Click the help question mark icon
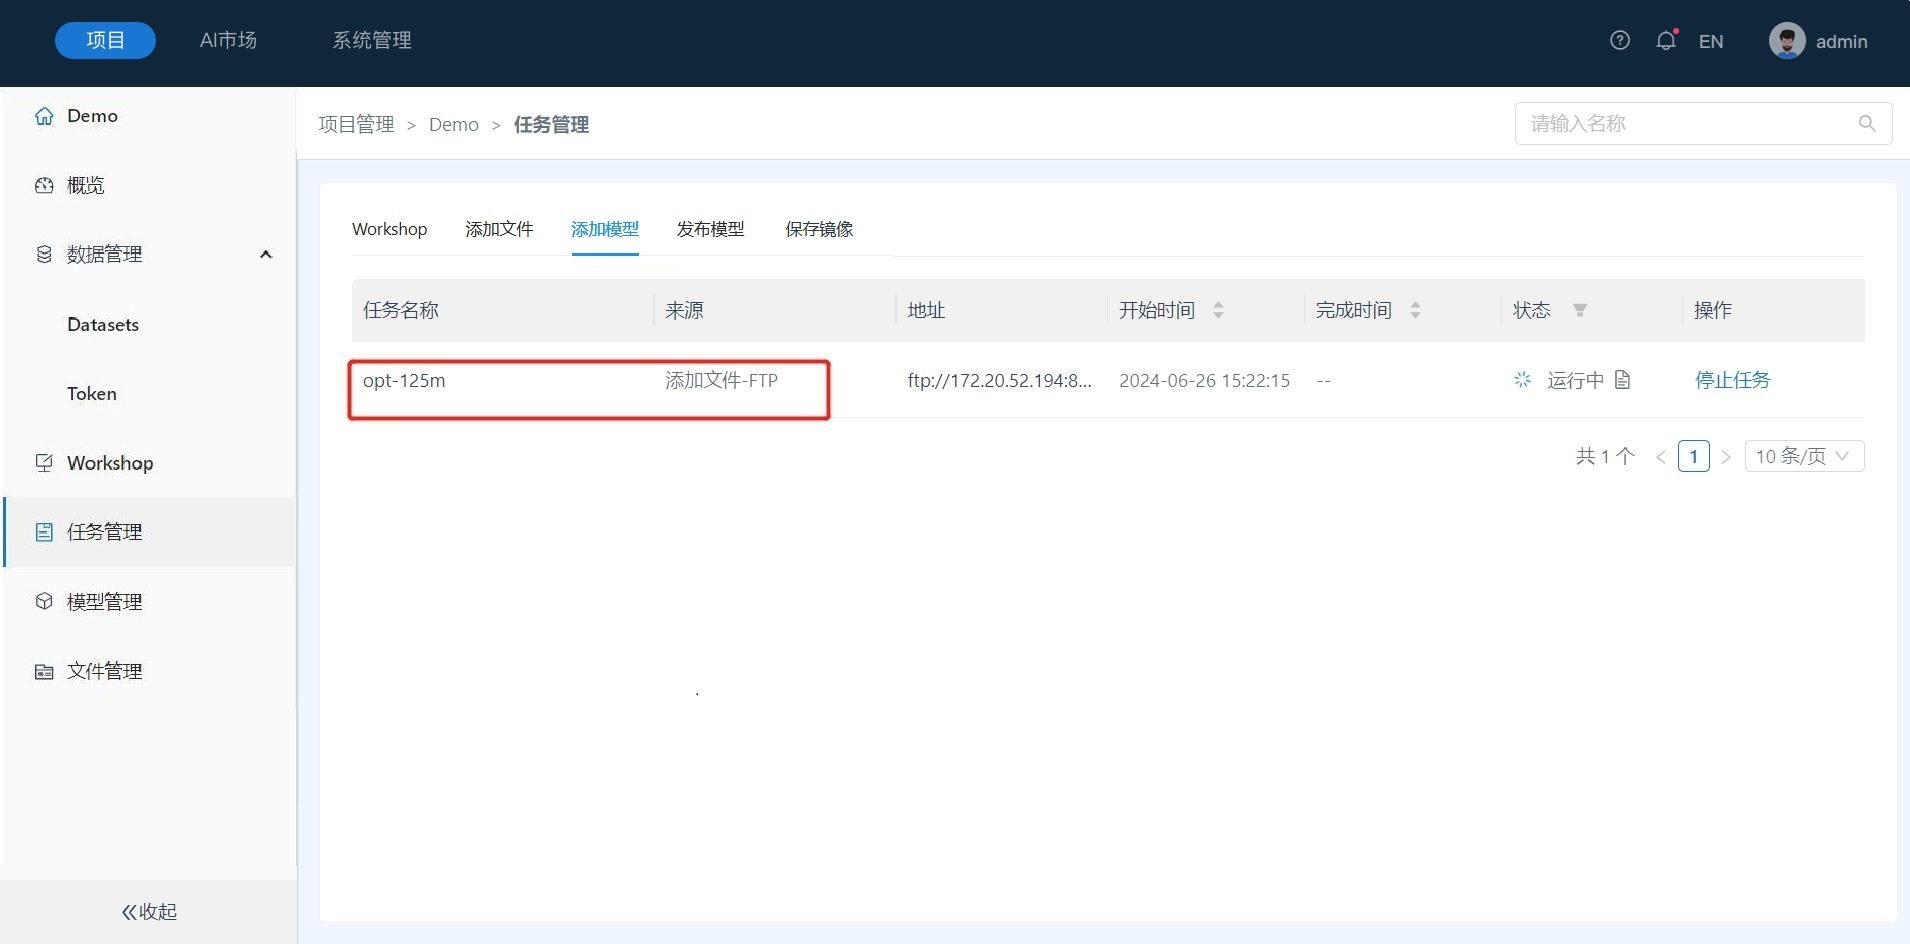Screen dimensions: 1910x944 point(1619,41)
